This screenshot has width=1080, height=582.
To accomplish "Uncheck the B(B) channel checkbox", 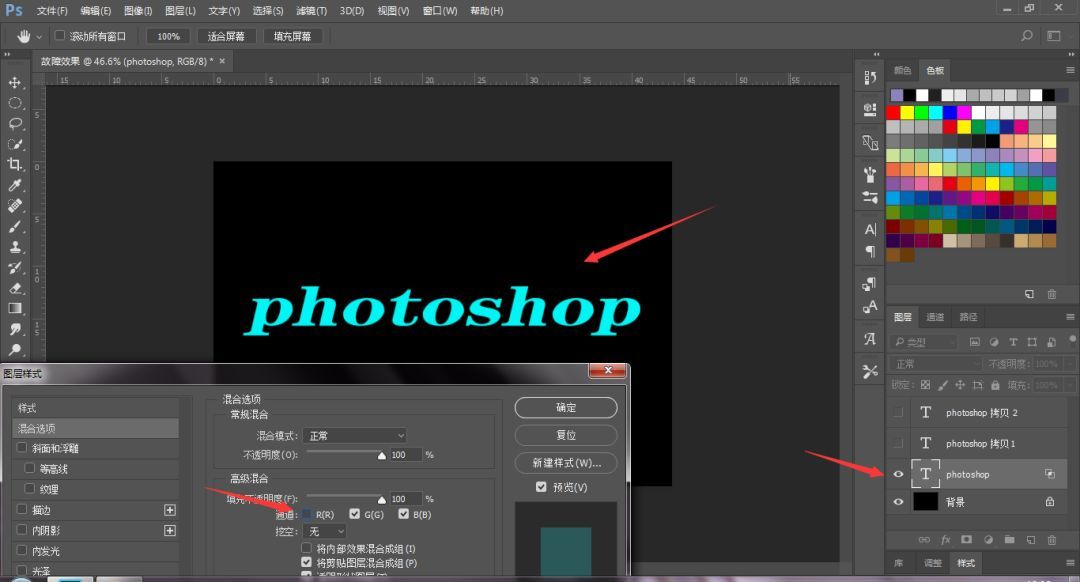I will [x=404, y=514].
